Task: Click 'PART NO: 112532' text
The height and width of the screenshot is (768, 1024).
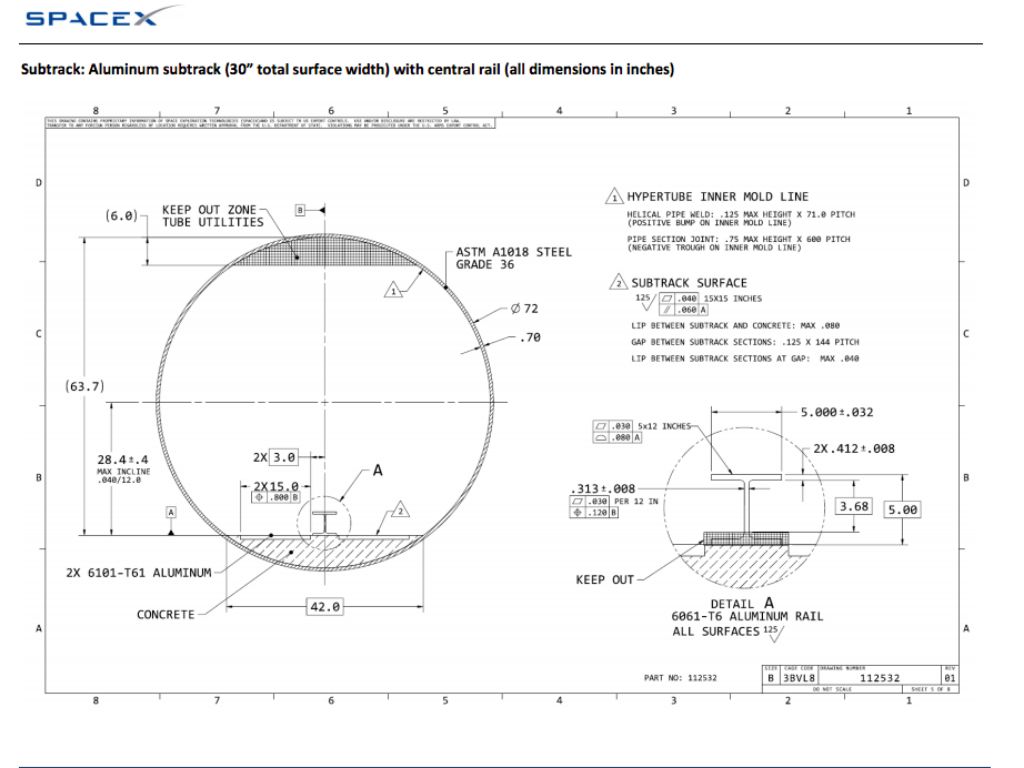Action: (680, 678)
